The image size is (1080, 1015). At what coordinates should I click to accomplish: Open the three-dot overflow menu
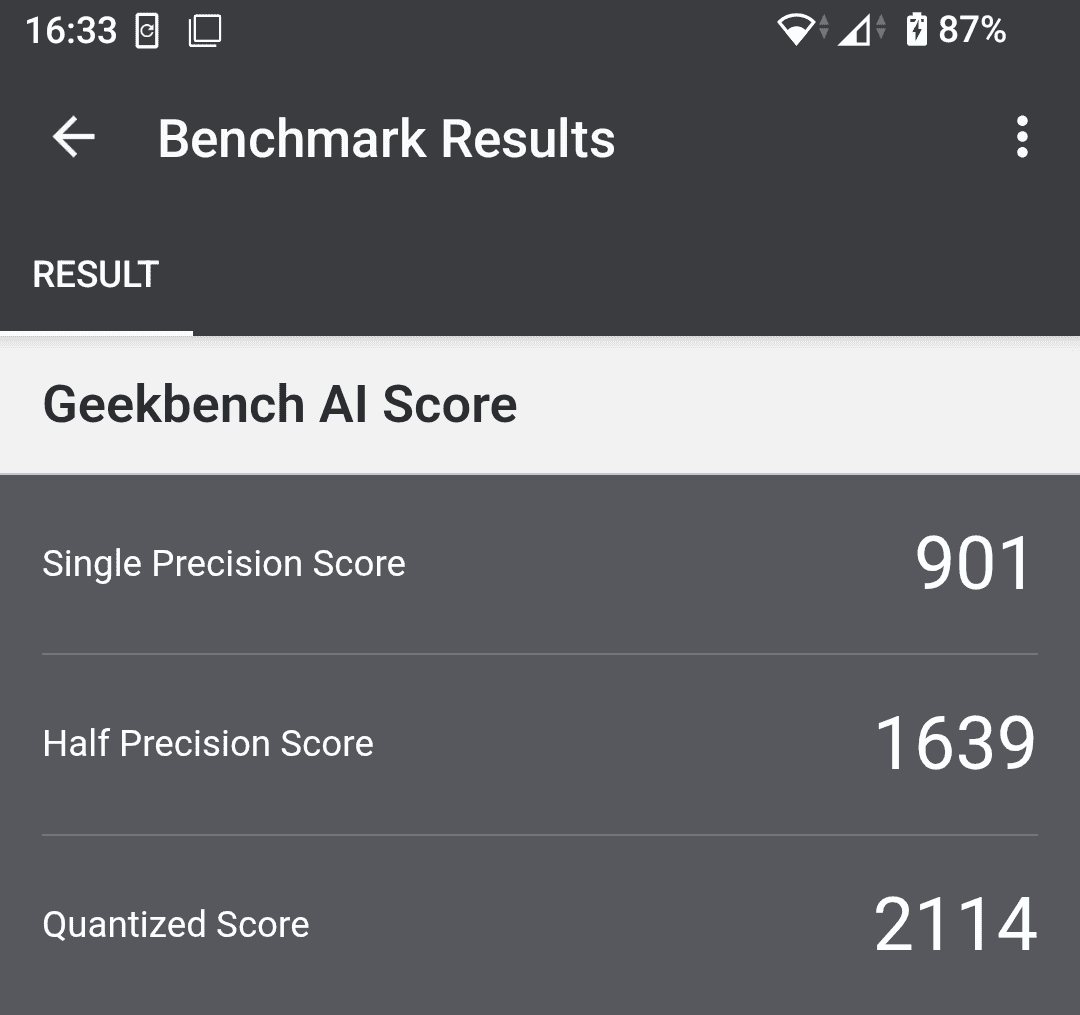tap(1022, 137)
